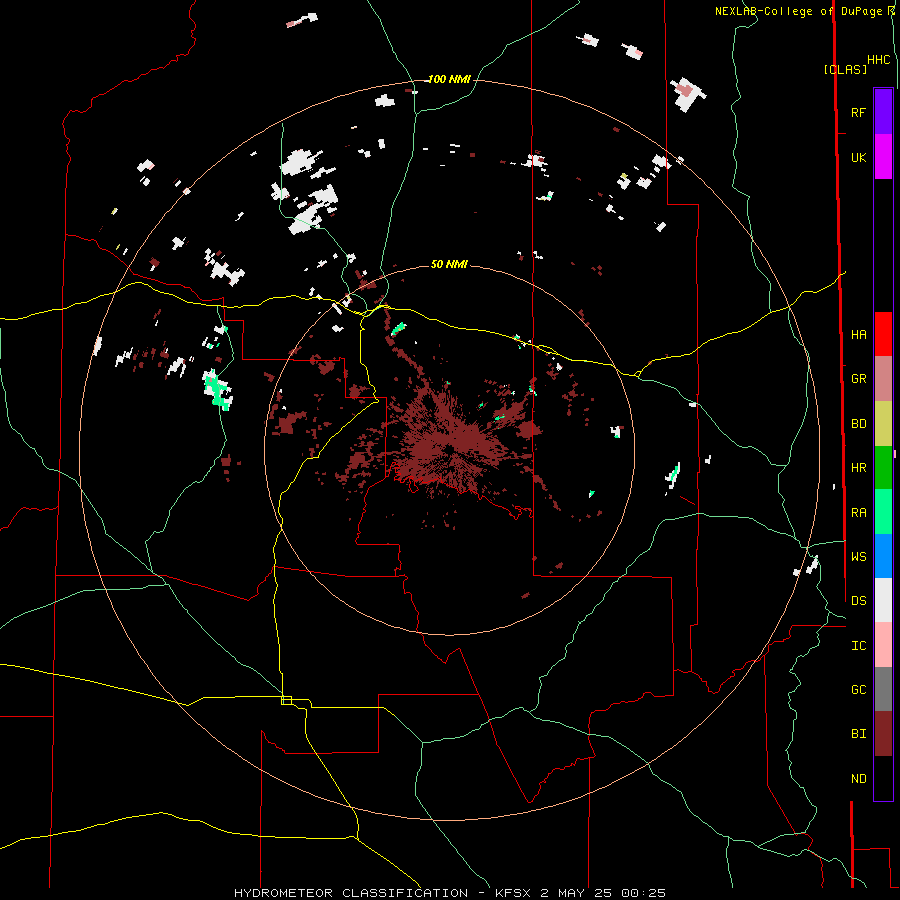Click the Hydrometeor Classification KFSX caption
The height and width of the screenshot is (900, 900).
[449, 893]
